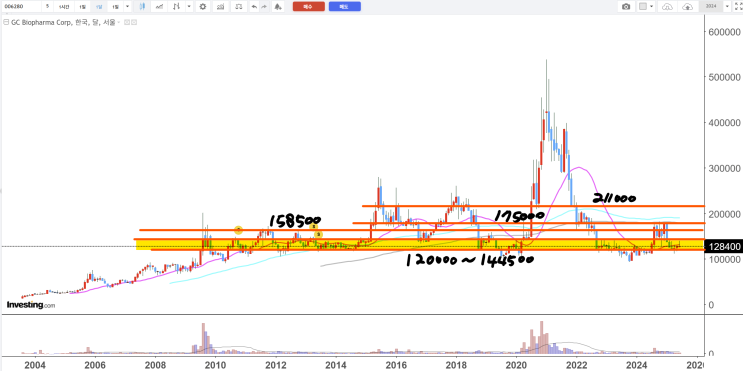Click the symbol search field showing 006280

[x=21, y=7]
